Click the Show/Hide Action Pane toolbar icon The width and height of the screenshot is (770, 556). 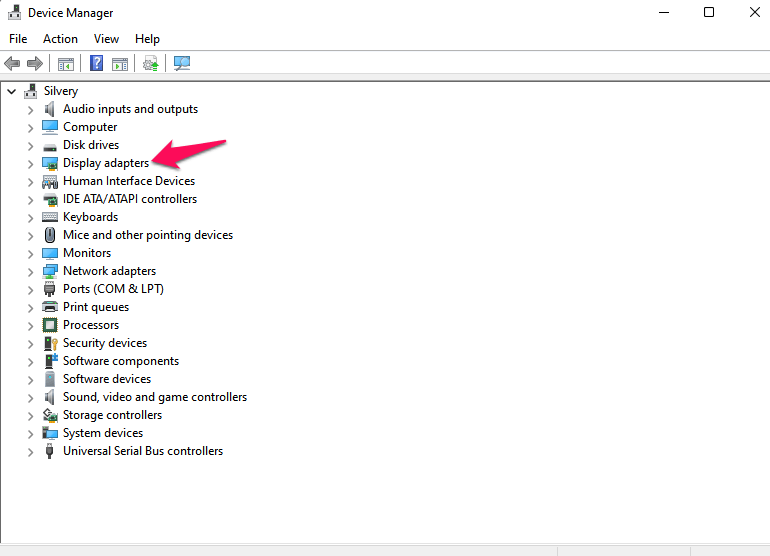[x=120, y=64]
